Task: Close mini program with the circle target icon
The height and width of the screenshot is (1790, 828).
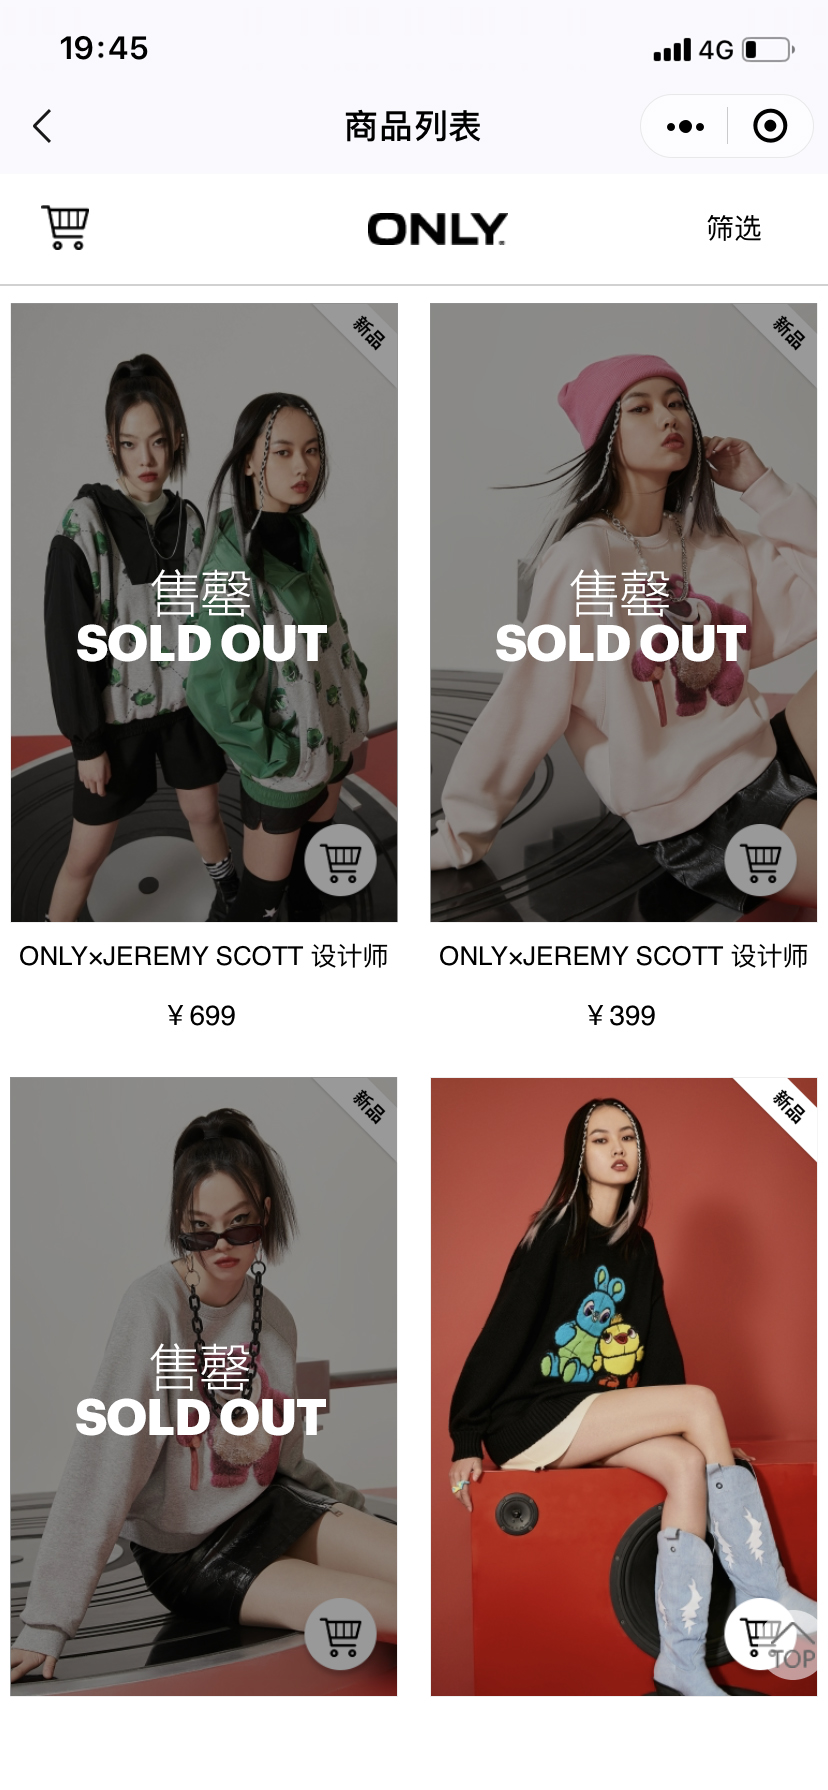Action: coord(769,126)
